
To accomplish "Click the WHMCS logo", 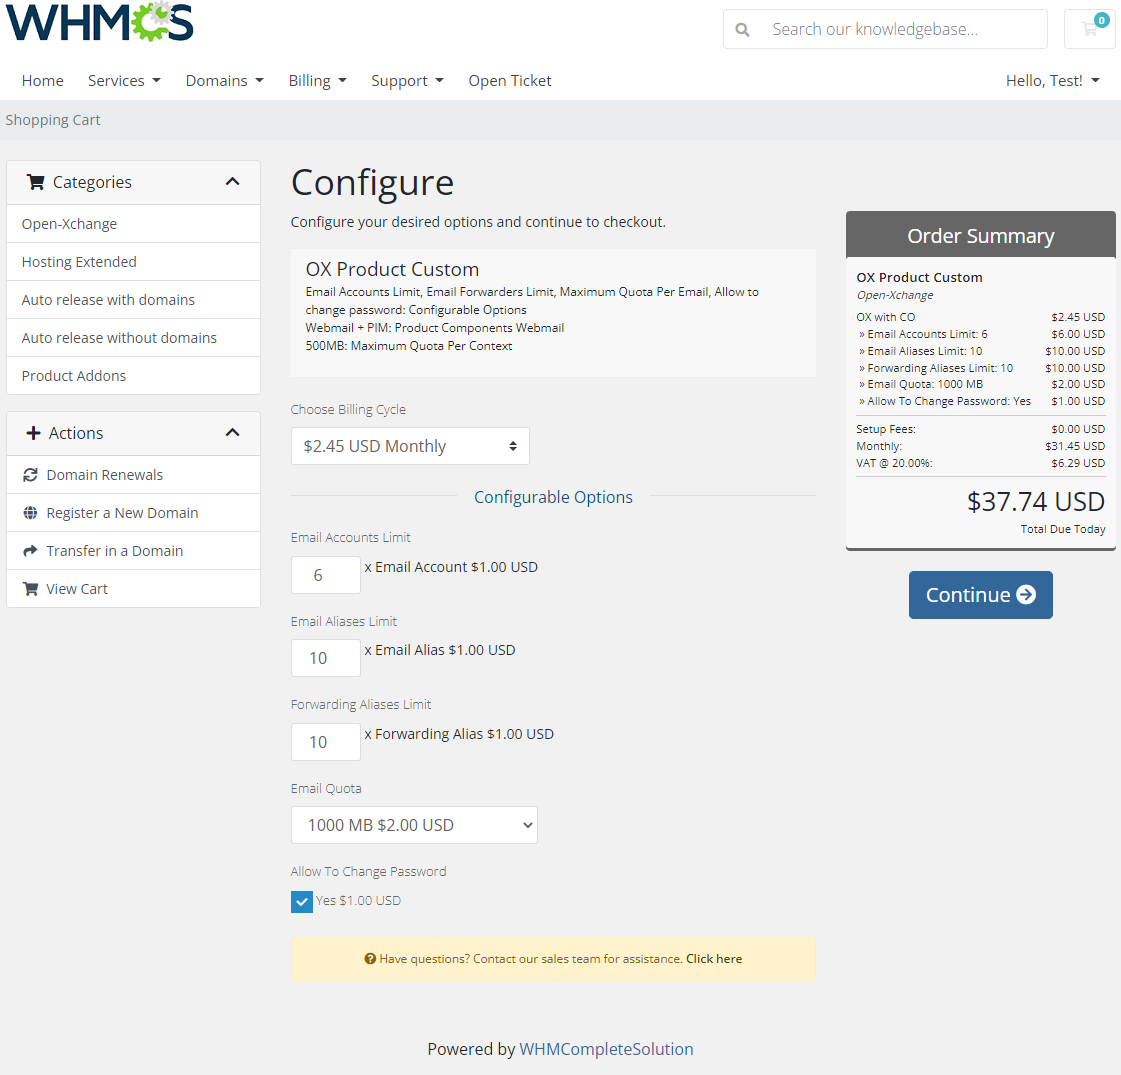I will 99,22.
